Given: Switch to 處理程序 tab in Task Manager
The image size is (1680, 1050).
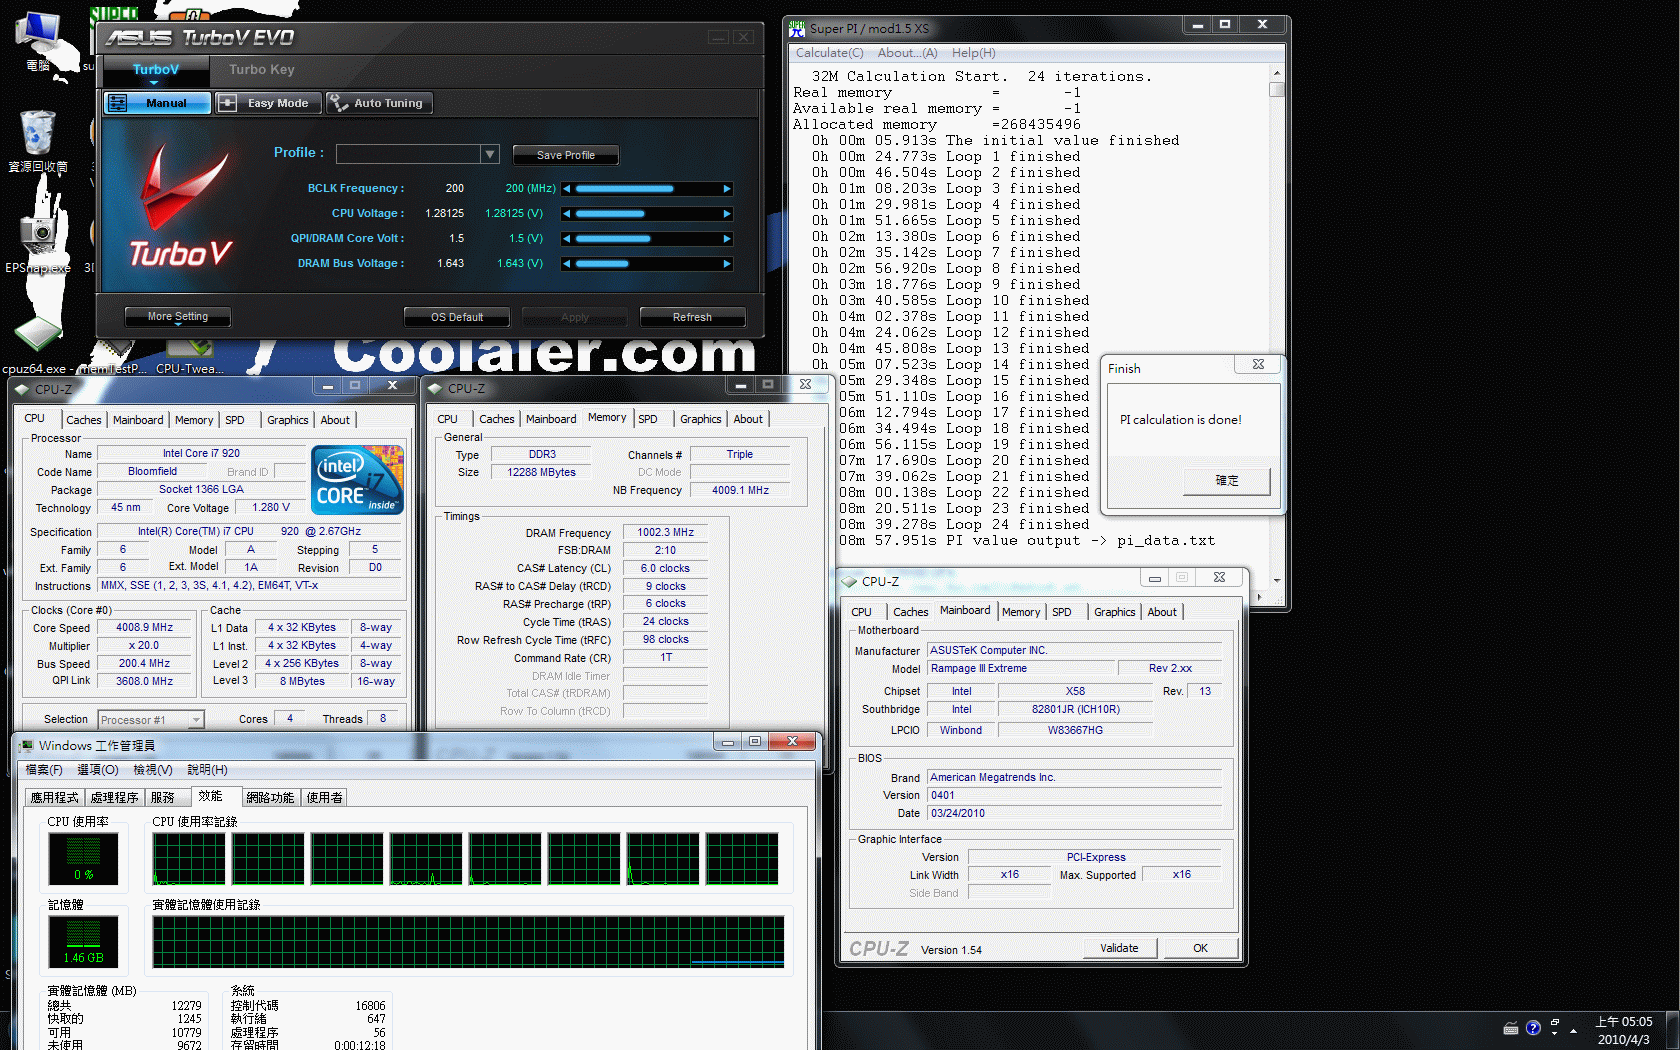Looking at the screenshot, I should (114, 798).
